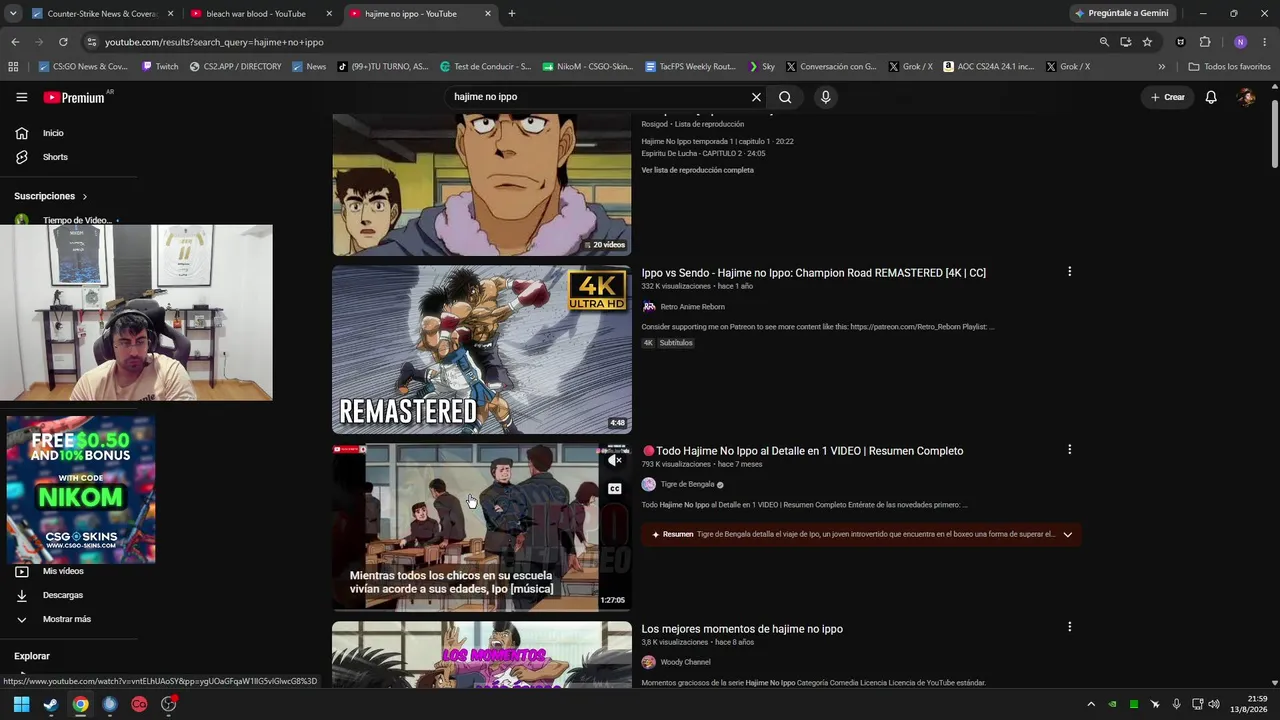Open the REMASTERED 4K video thumbnail
Image resolution: width=1280 pixels, height=720 pixels.
click(482, 349)
